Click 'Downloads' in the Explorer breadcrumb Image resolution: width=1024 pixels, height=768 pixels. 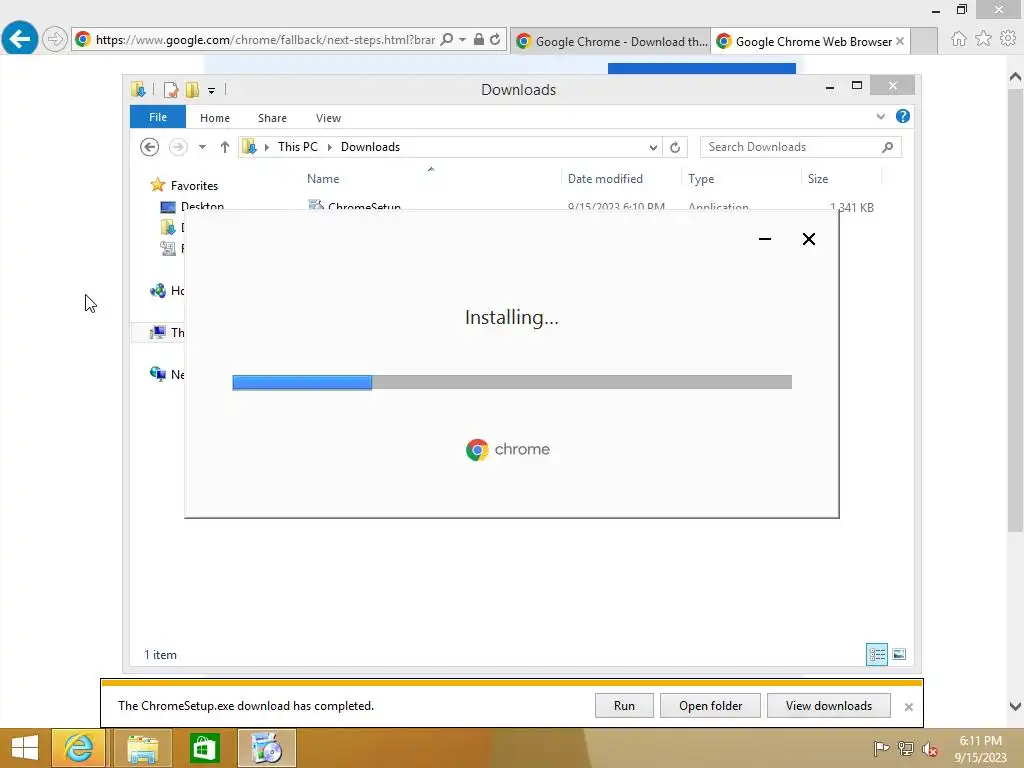click(x=370, y=147)
